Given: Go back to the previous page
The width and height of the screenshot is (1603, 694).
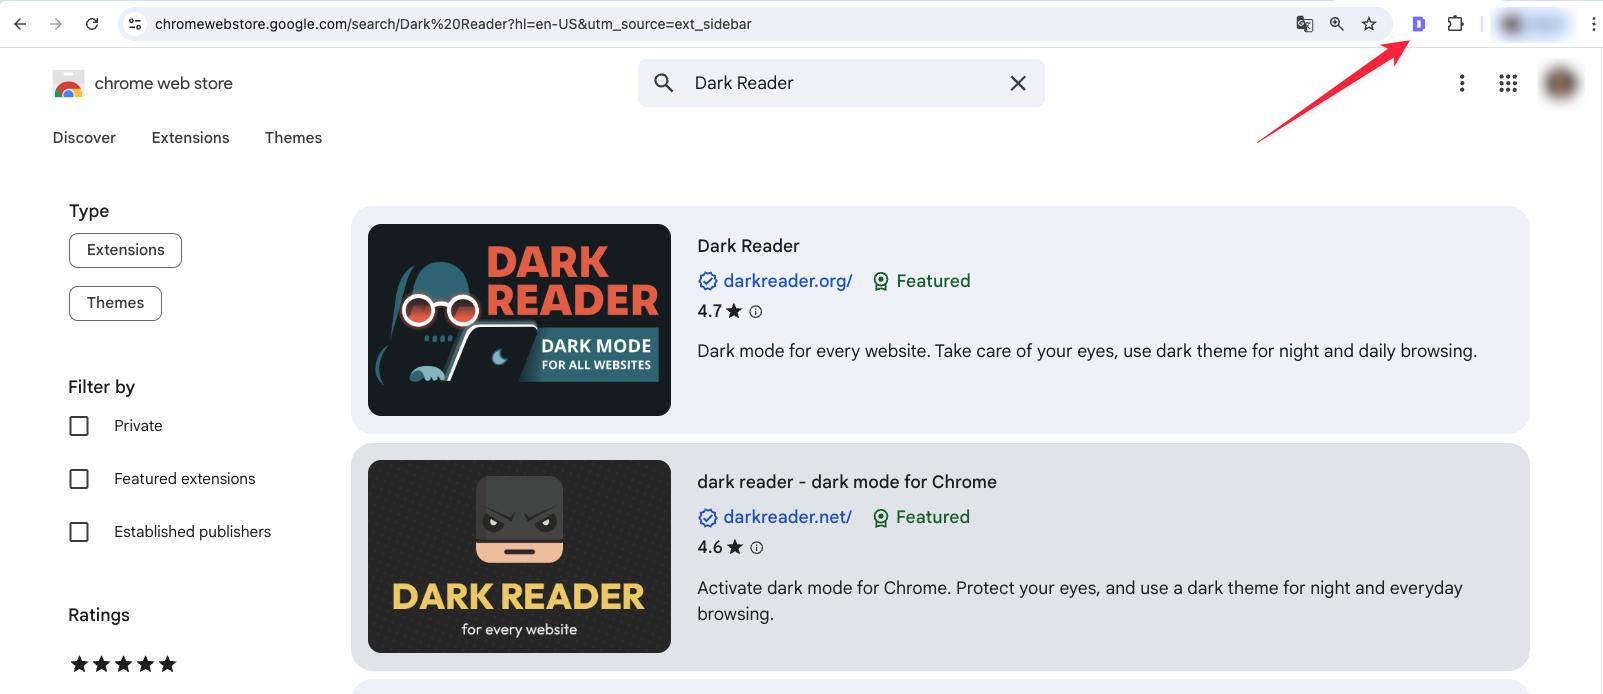Looking at the screenshot, I should 20,24.
